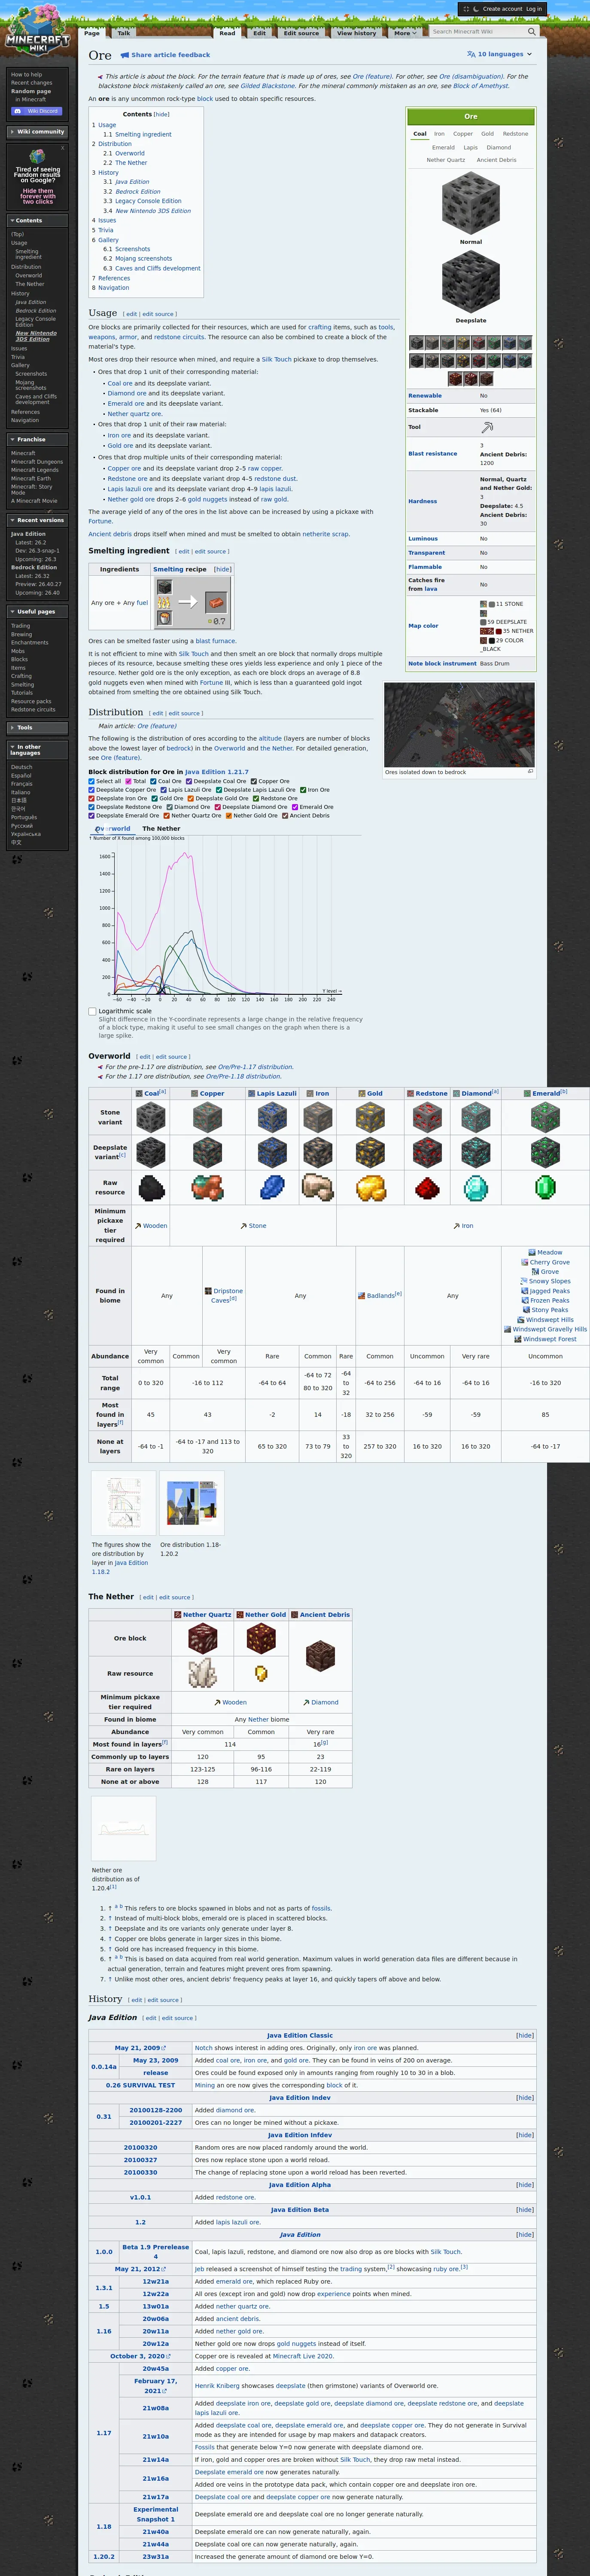Viewport: 590px width, 2576px height.
Task: Switch graph to The Nether tab
Action: 161,828
